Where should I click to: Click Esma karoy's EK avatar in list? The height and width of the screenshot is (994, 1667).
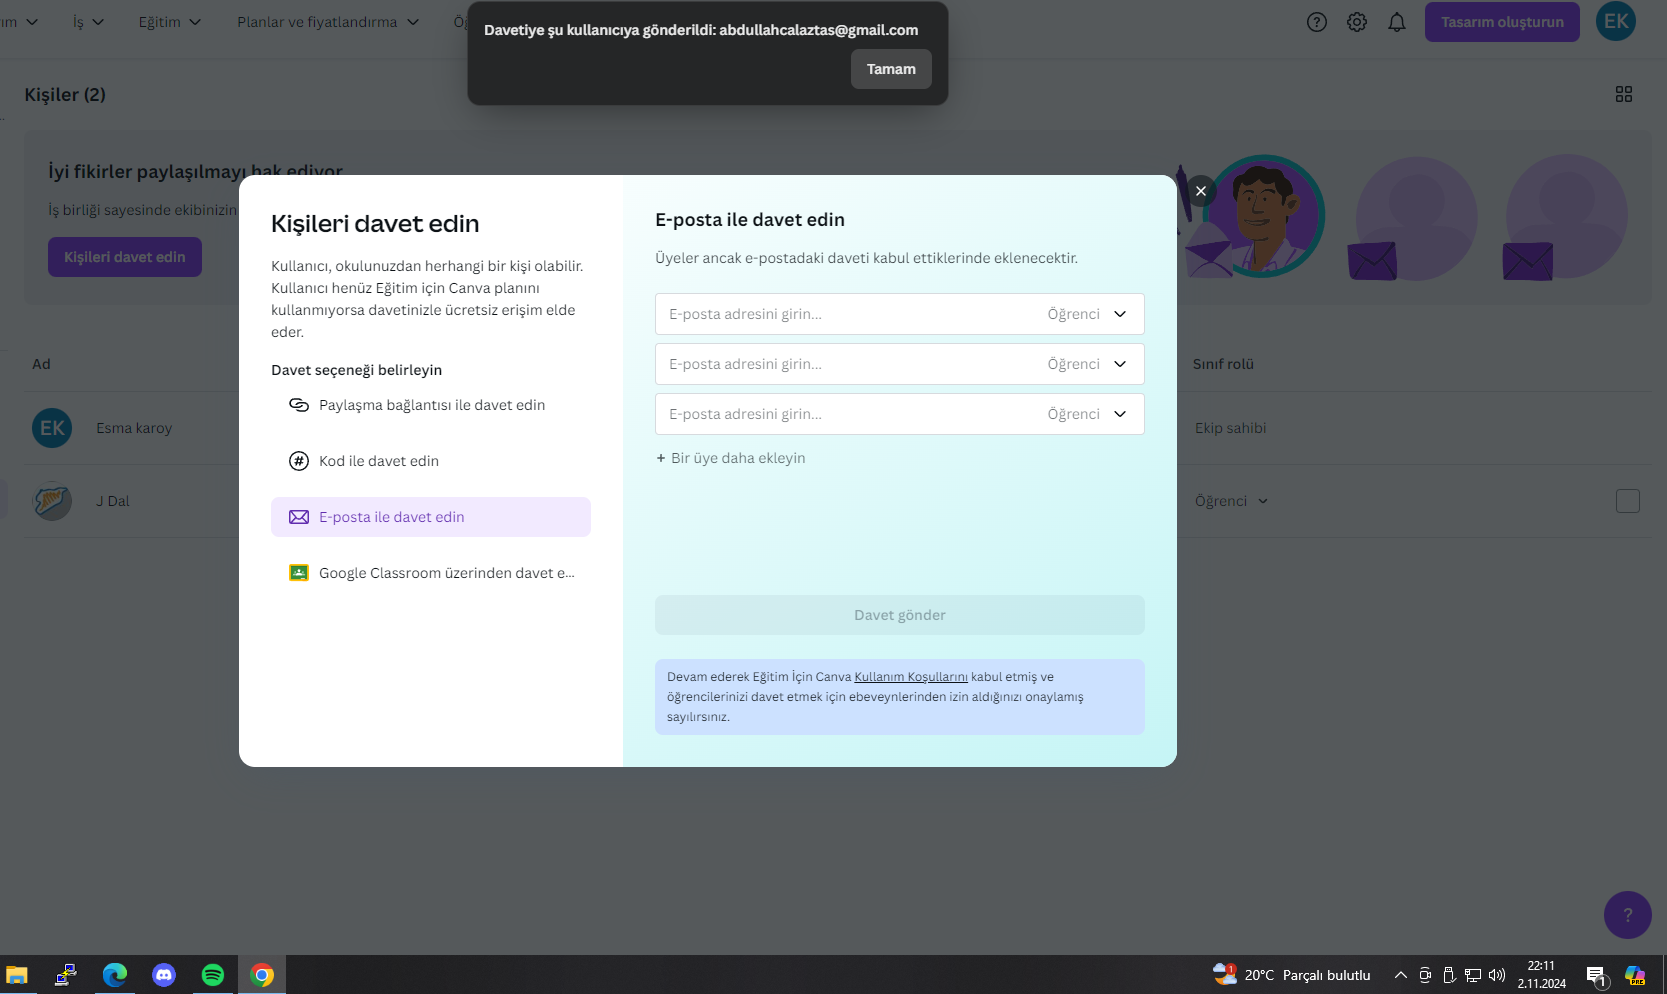pos(52,428)
